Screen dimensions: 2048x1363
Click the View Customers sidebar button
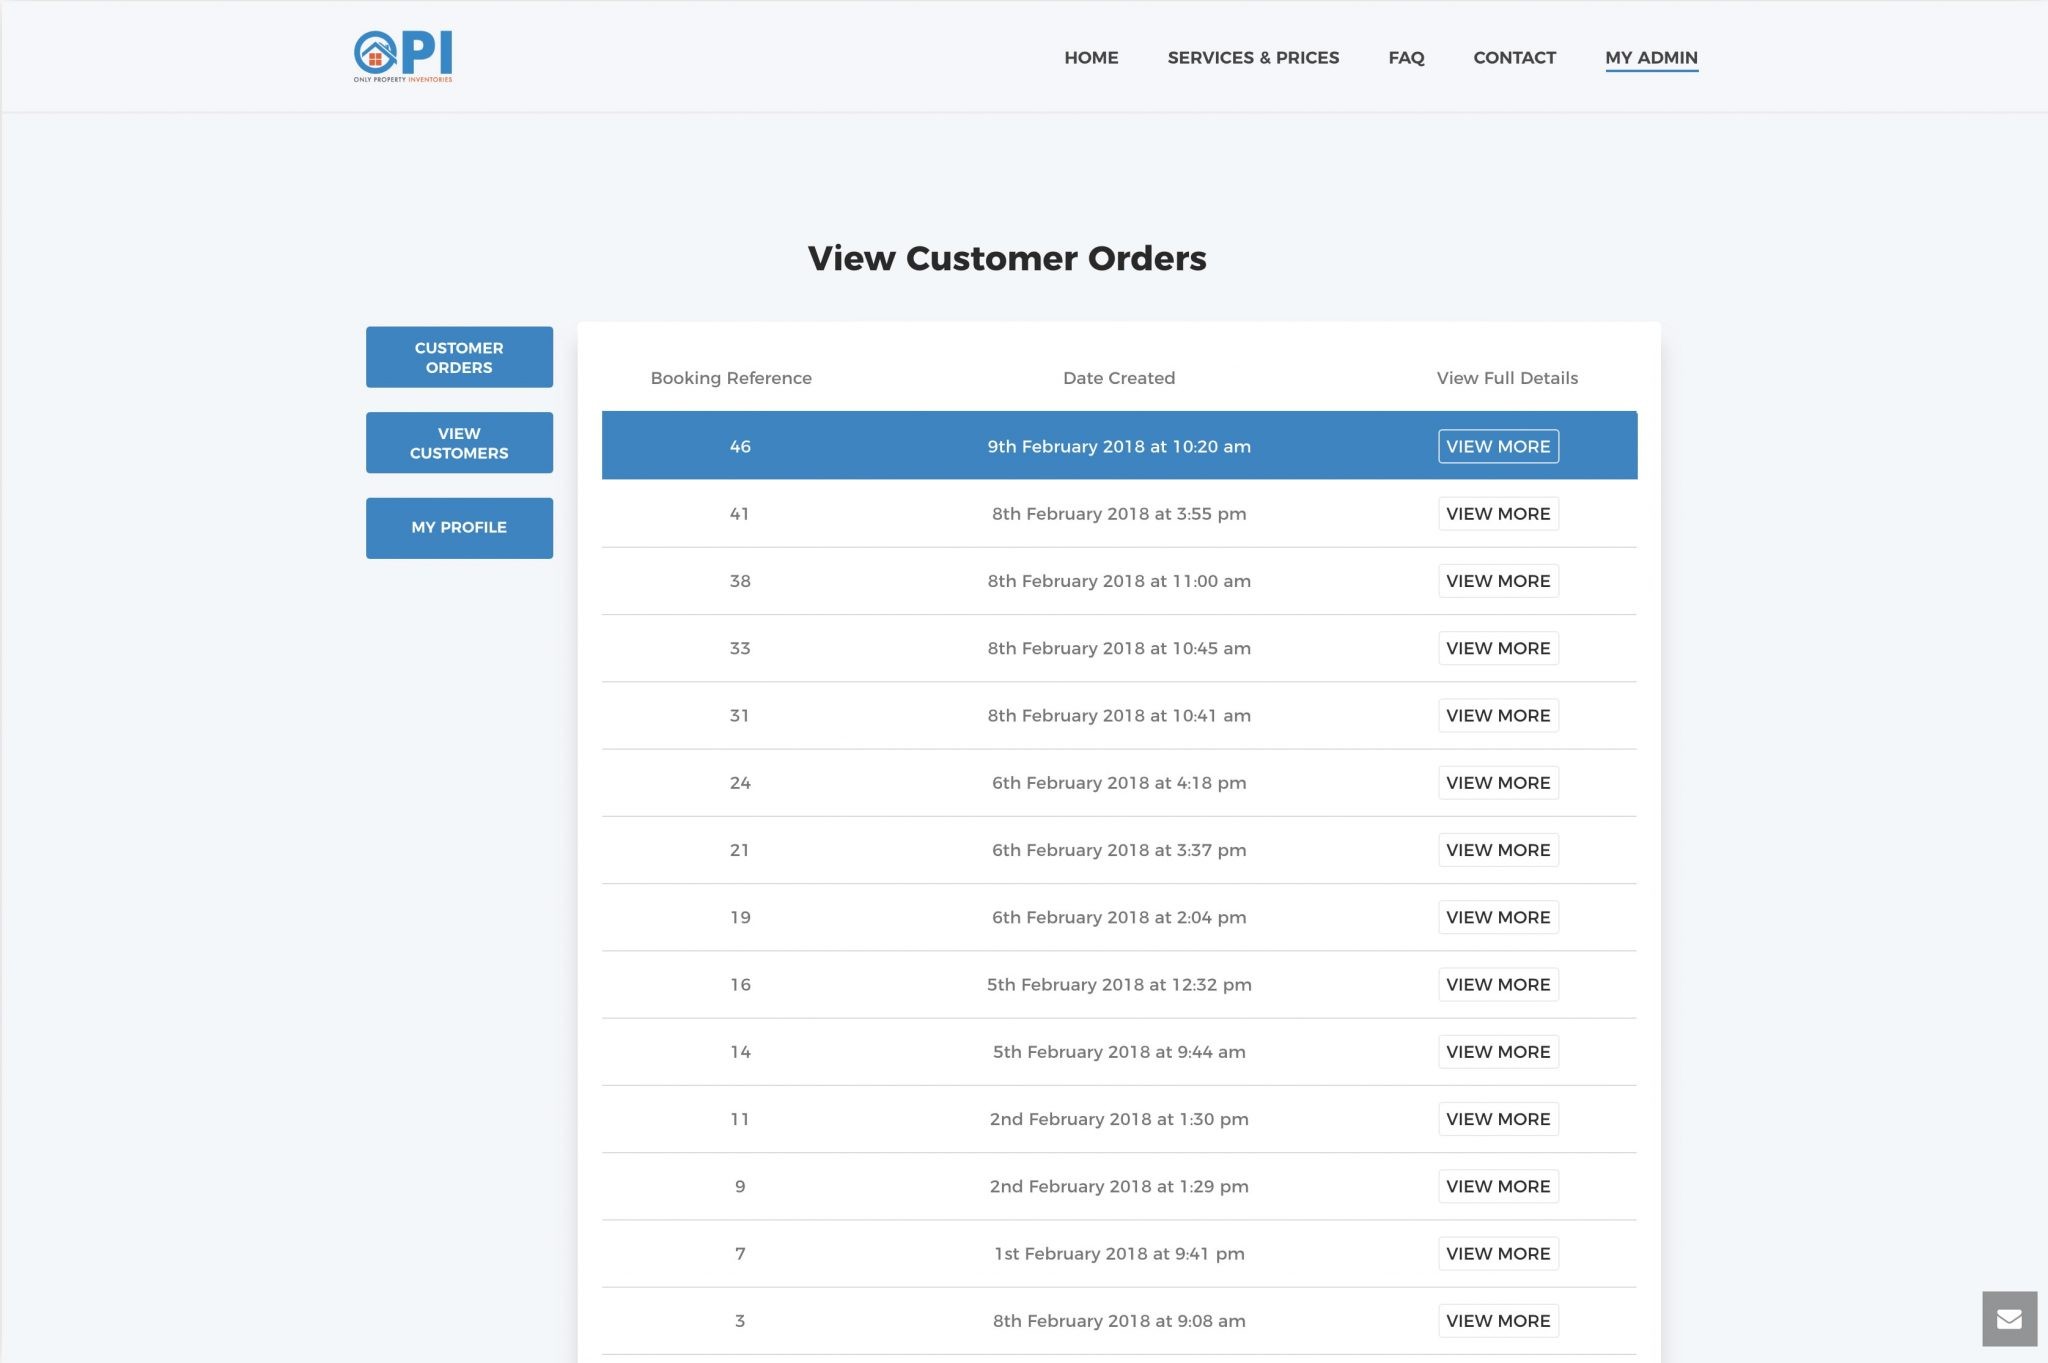[x=459, y=443]
